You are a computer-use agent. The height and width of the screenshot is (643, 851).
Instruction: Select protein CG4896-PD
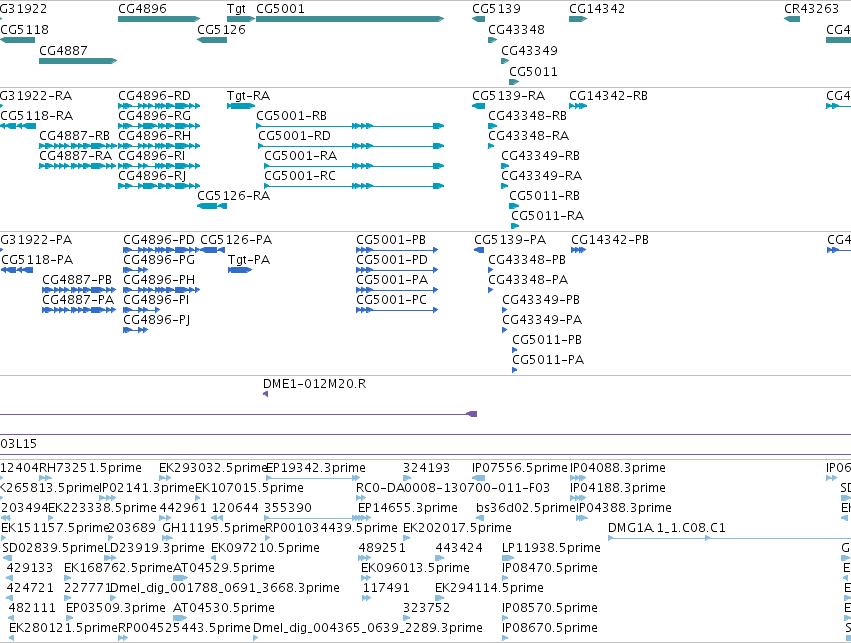(162, 250)
